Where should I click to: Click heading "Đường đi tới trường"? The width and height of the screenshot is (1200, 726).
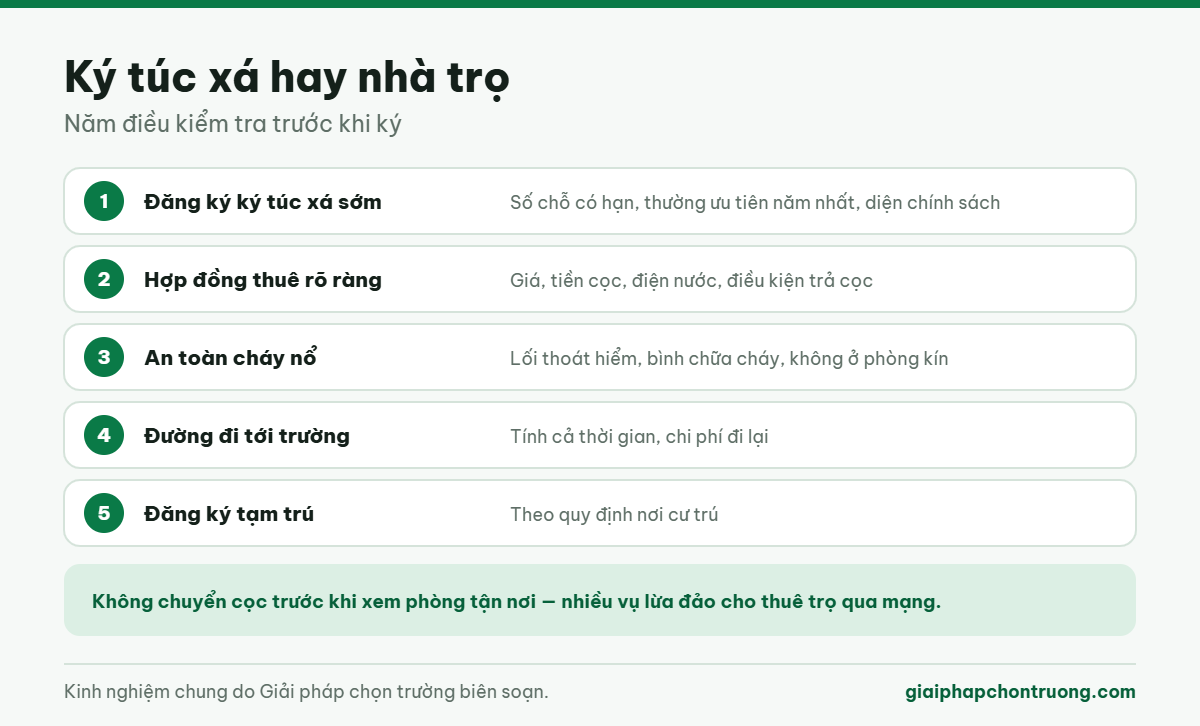(x=247, y=436)
